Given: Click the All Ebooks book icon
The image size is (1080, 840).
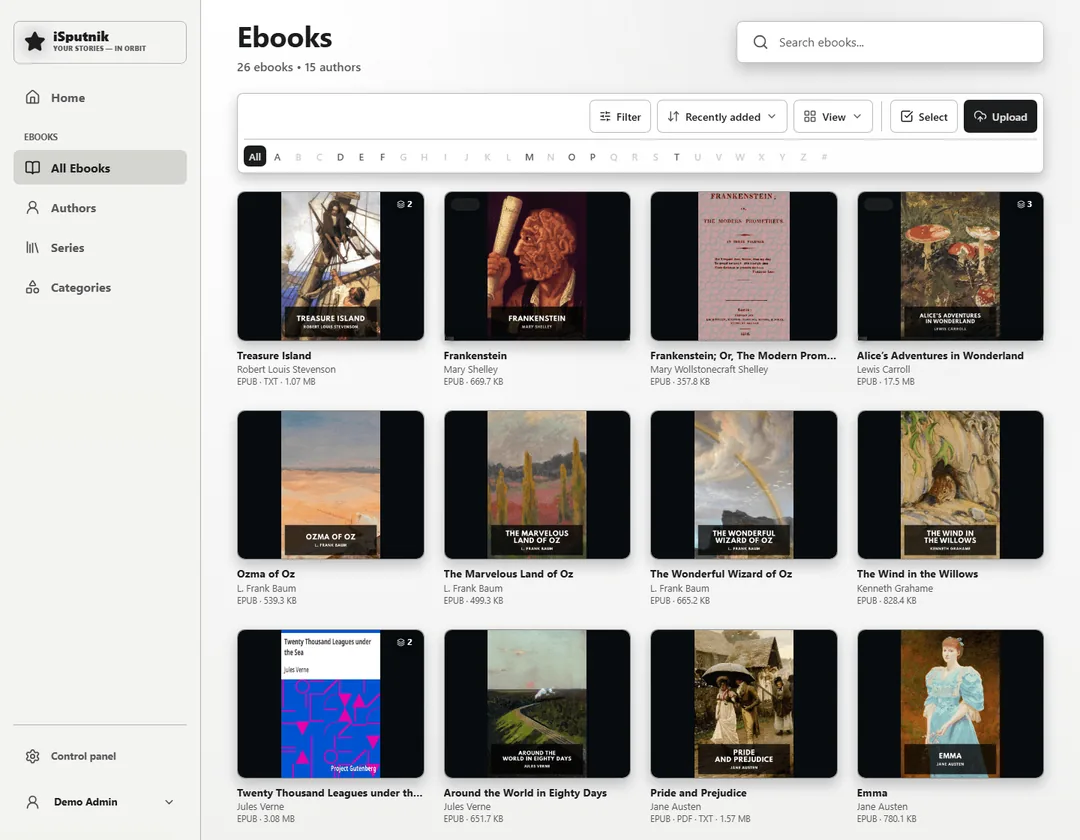Looking at the screenshot, I should click(x=32, y=167).
